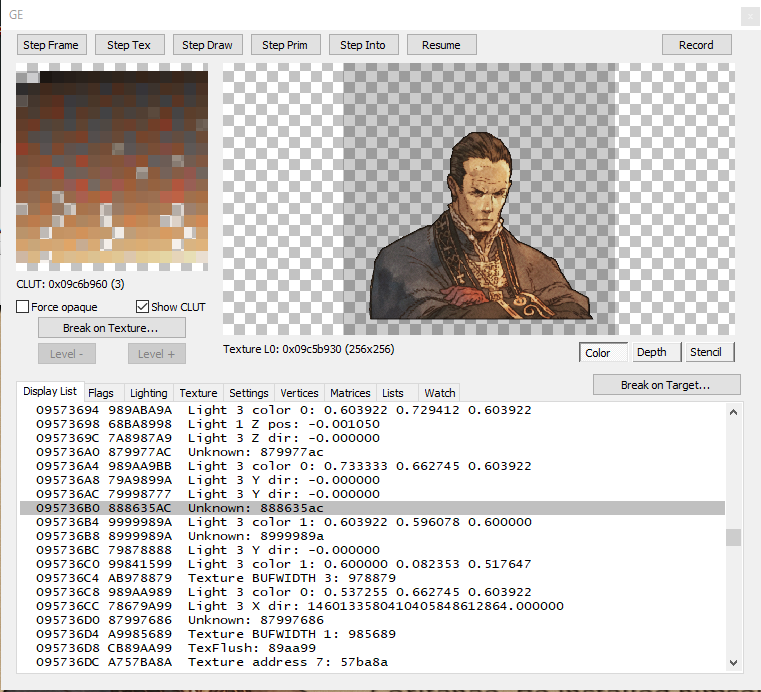Click highlighted row 095736B0 Unknown: 888635ac
This screenshot has height=692, width=761.
pyautogui.click(x=372, y=508)
